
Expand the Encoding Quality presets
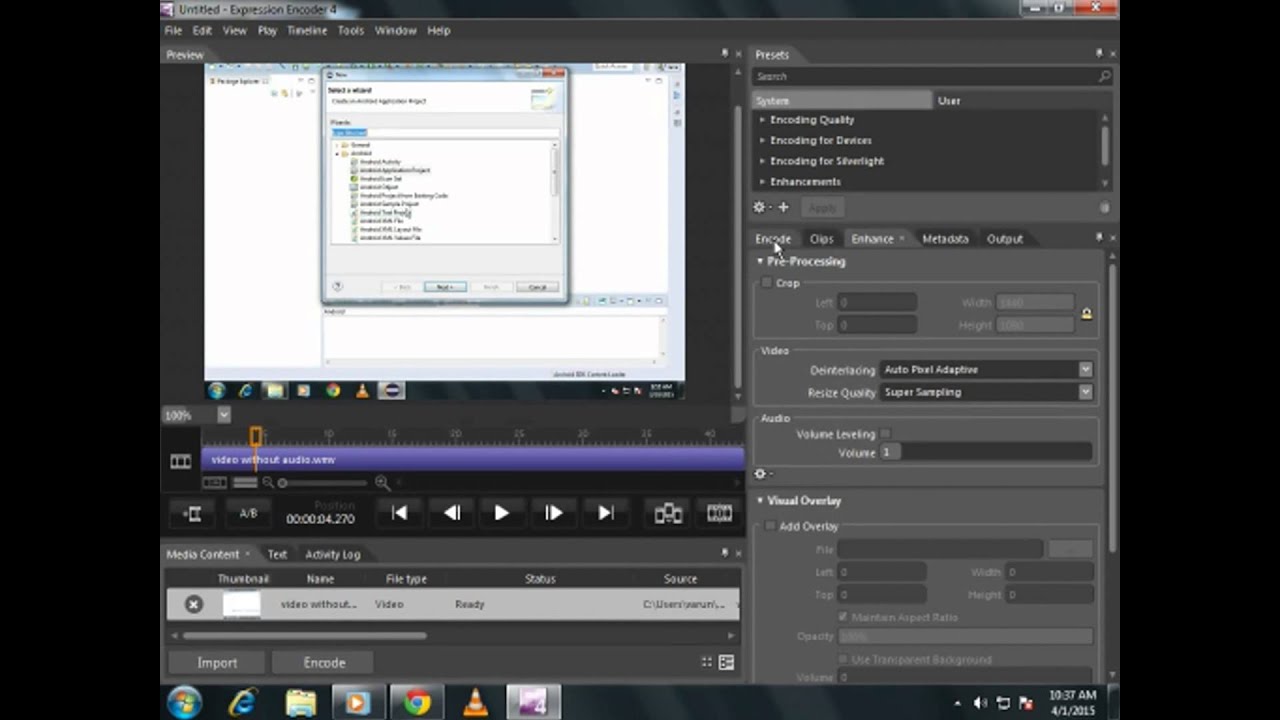click(x=762, y=120)
